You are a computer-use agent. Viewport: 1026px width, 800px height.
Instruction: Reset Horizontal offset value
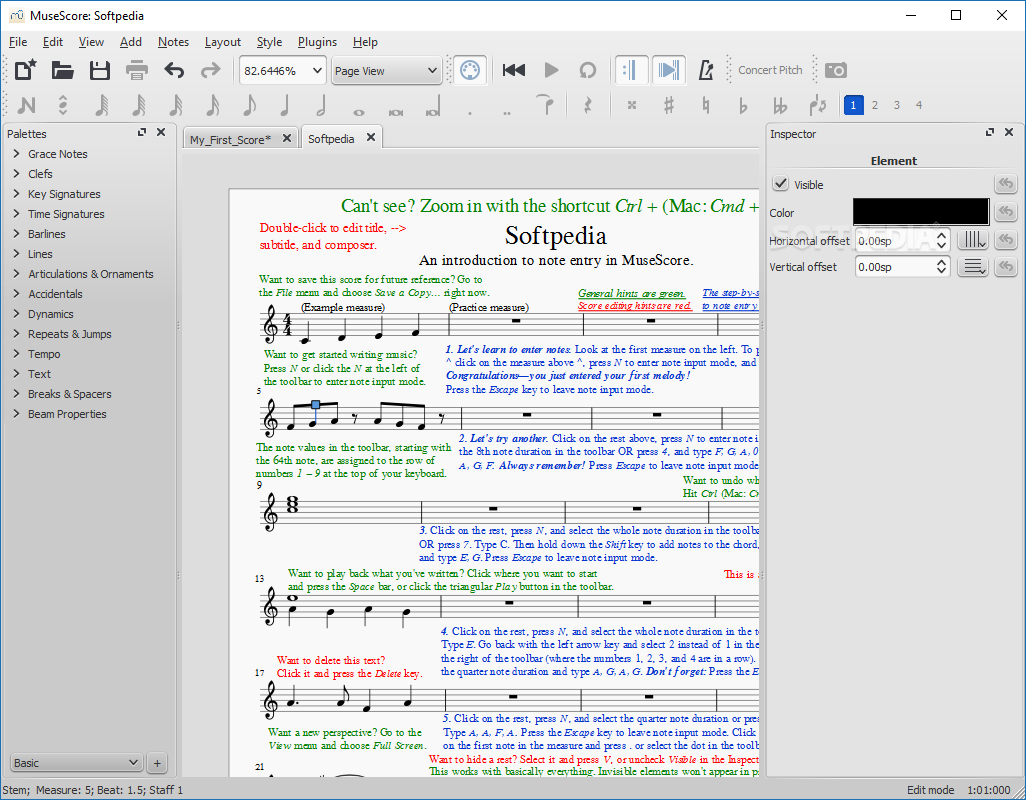[1006, 240]
